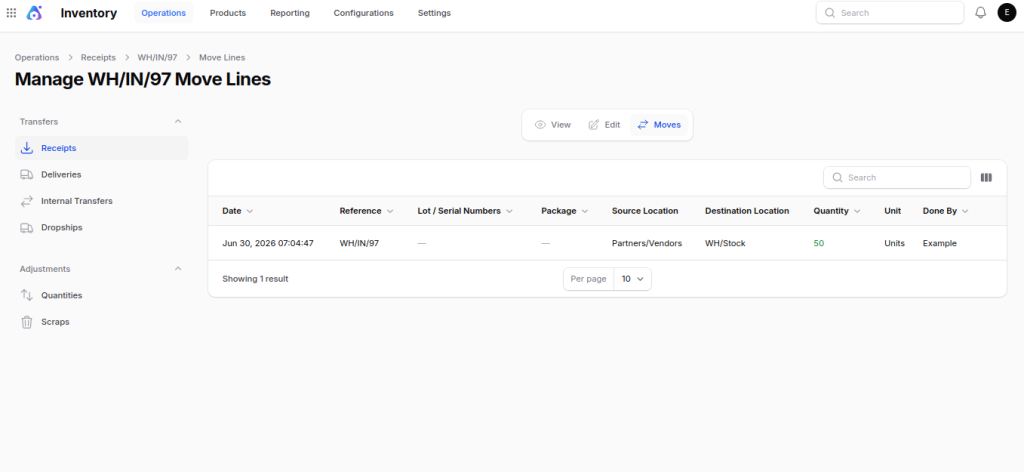Screen dimensions: 1024x472
Task: Click the Source Location column header
Action: (x=645, y=211)
